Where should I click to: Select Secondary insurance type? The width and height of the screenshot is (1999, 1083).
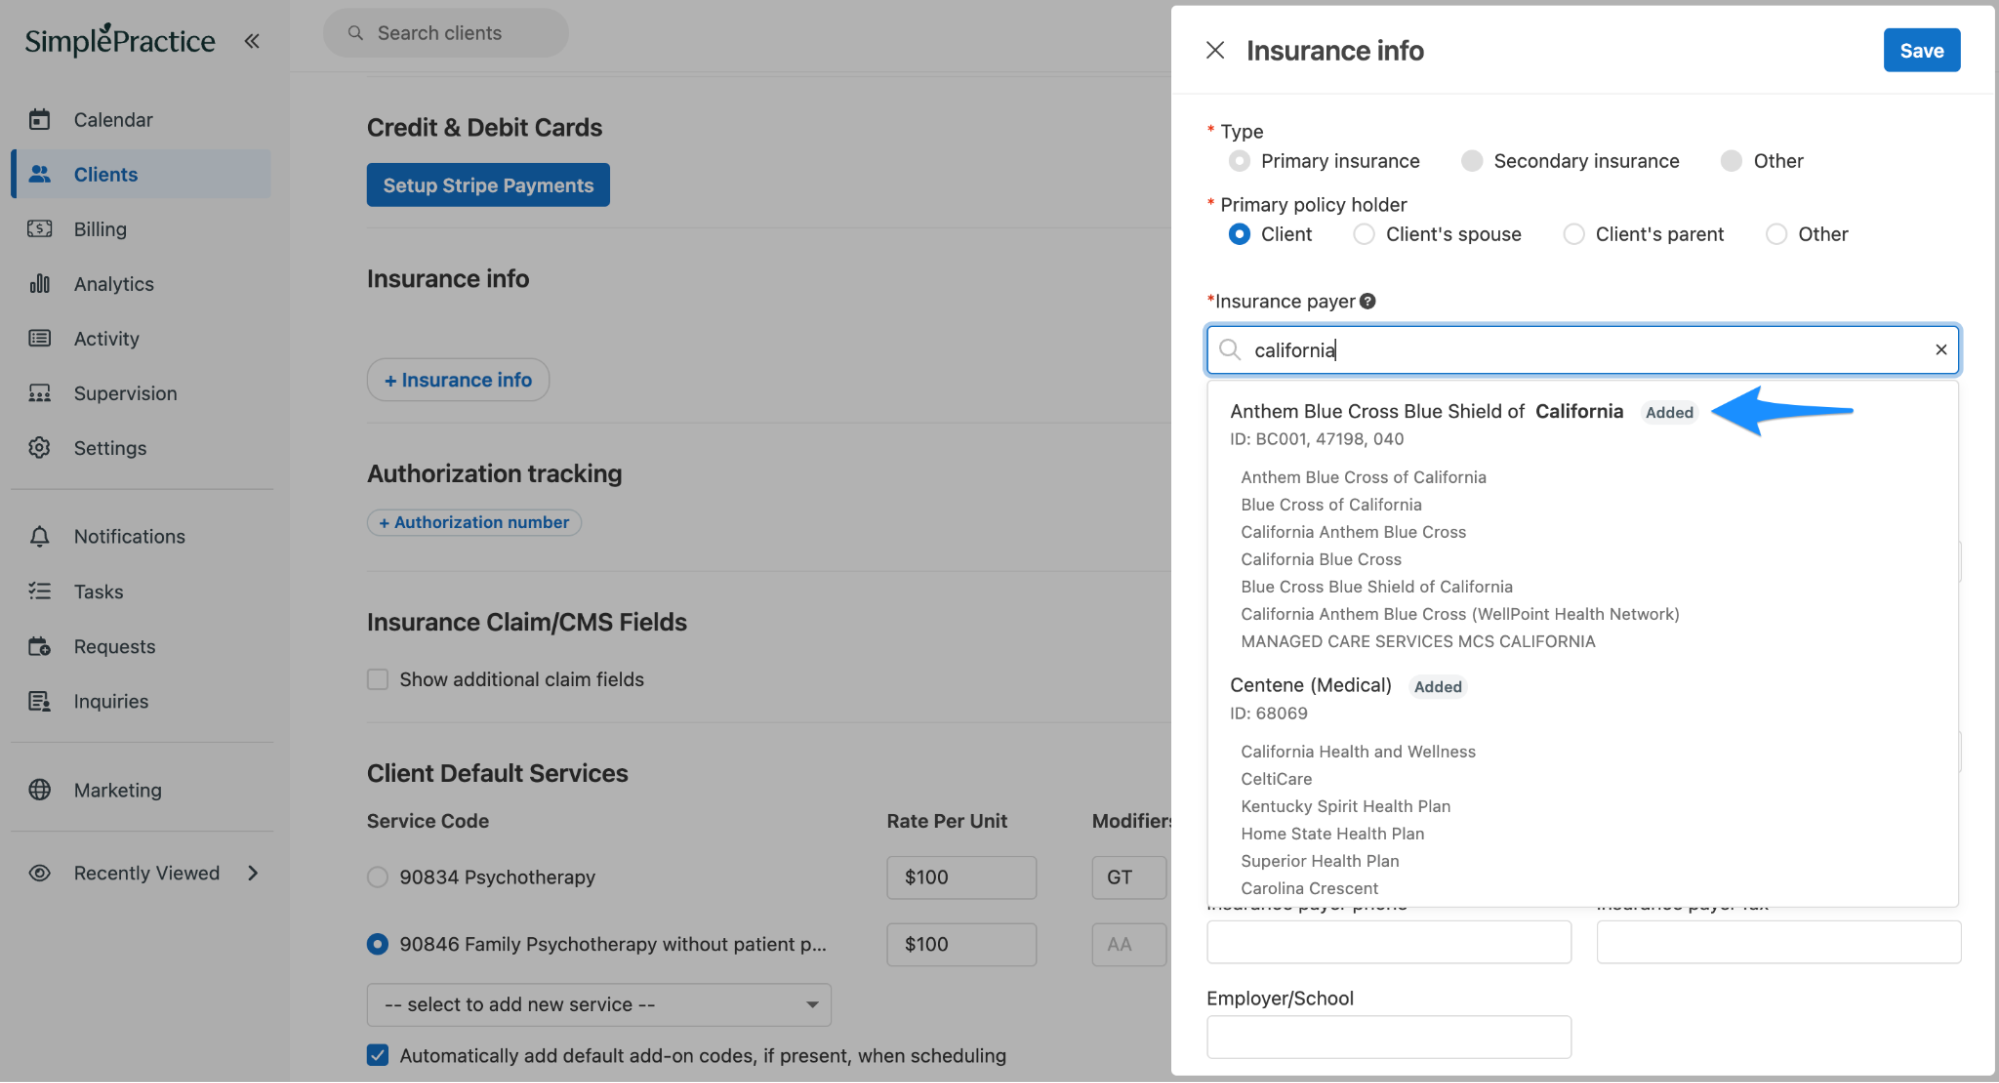(x=1471, y=161)
